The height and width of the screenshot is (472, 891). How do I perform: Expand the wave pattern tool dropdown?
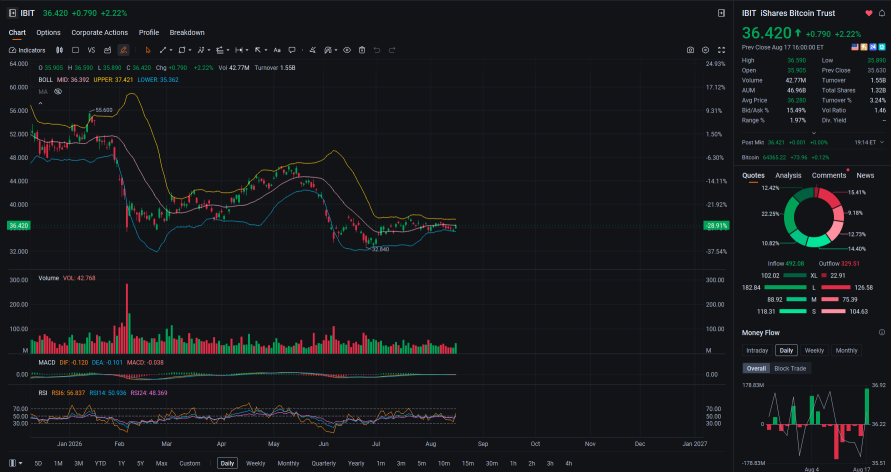click(209, 50)
